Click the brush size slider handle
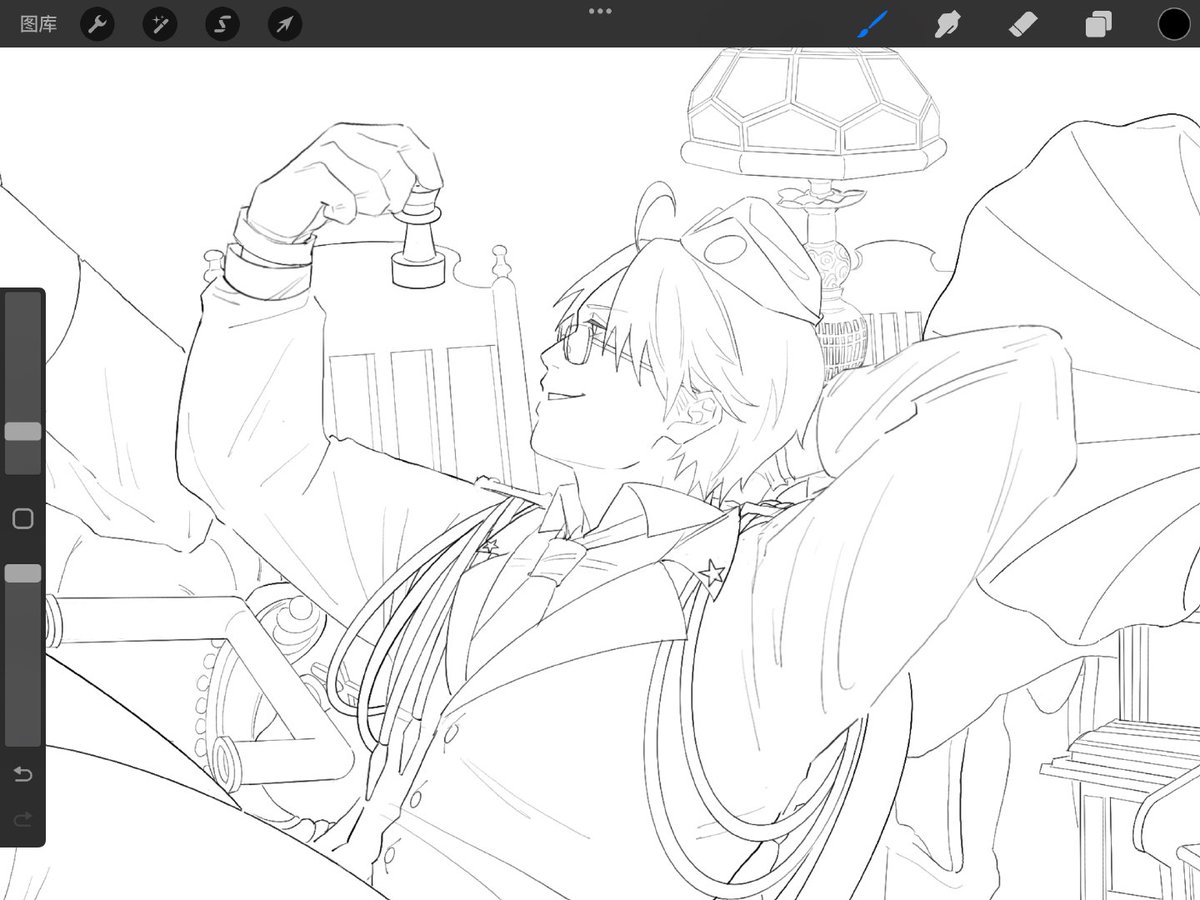Image resolution: width=1200 pixels, height=900 pixels. coord(23,431)
